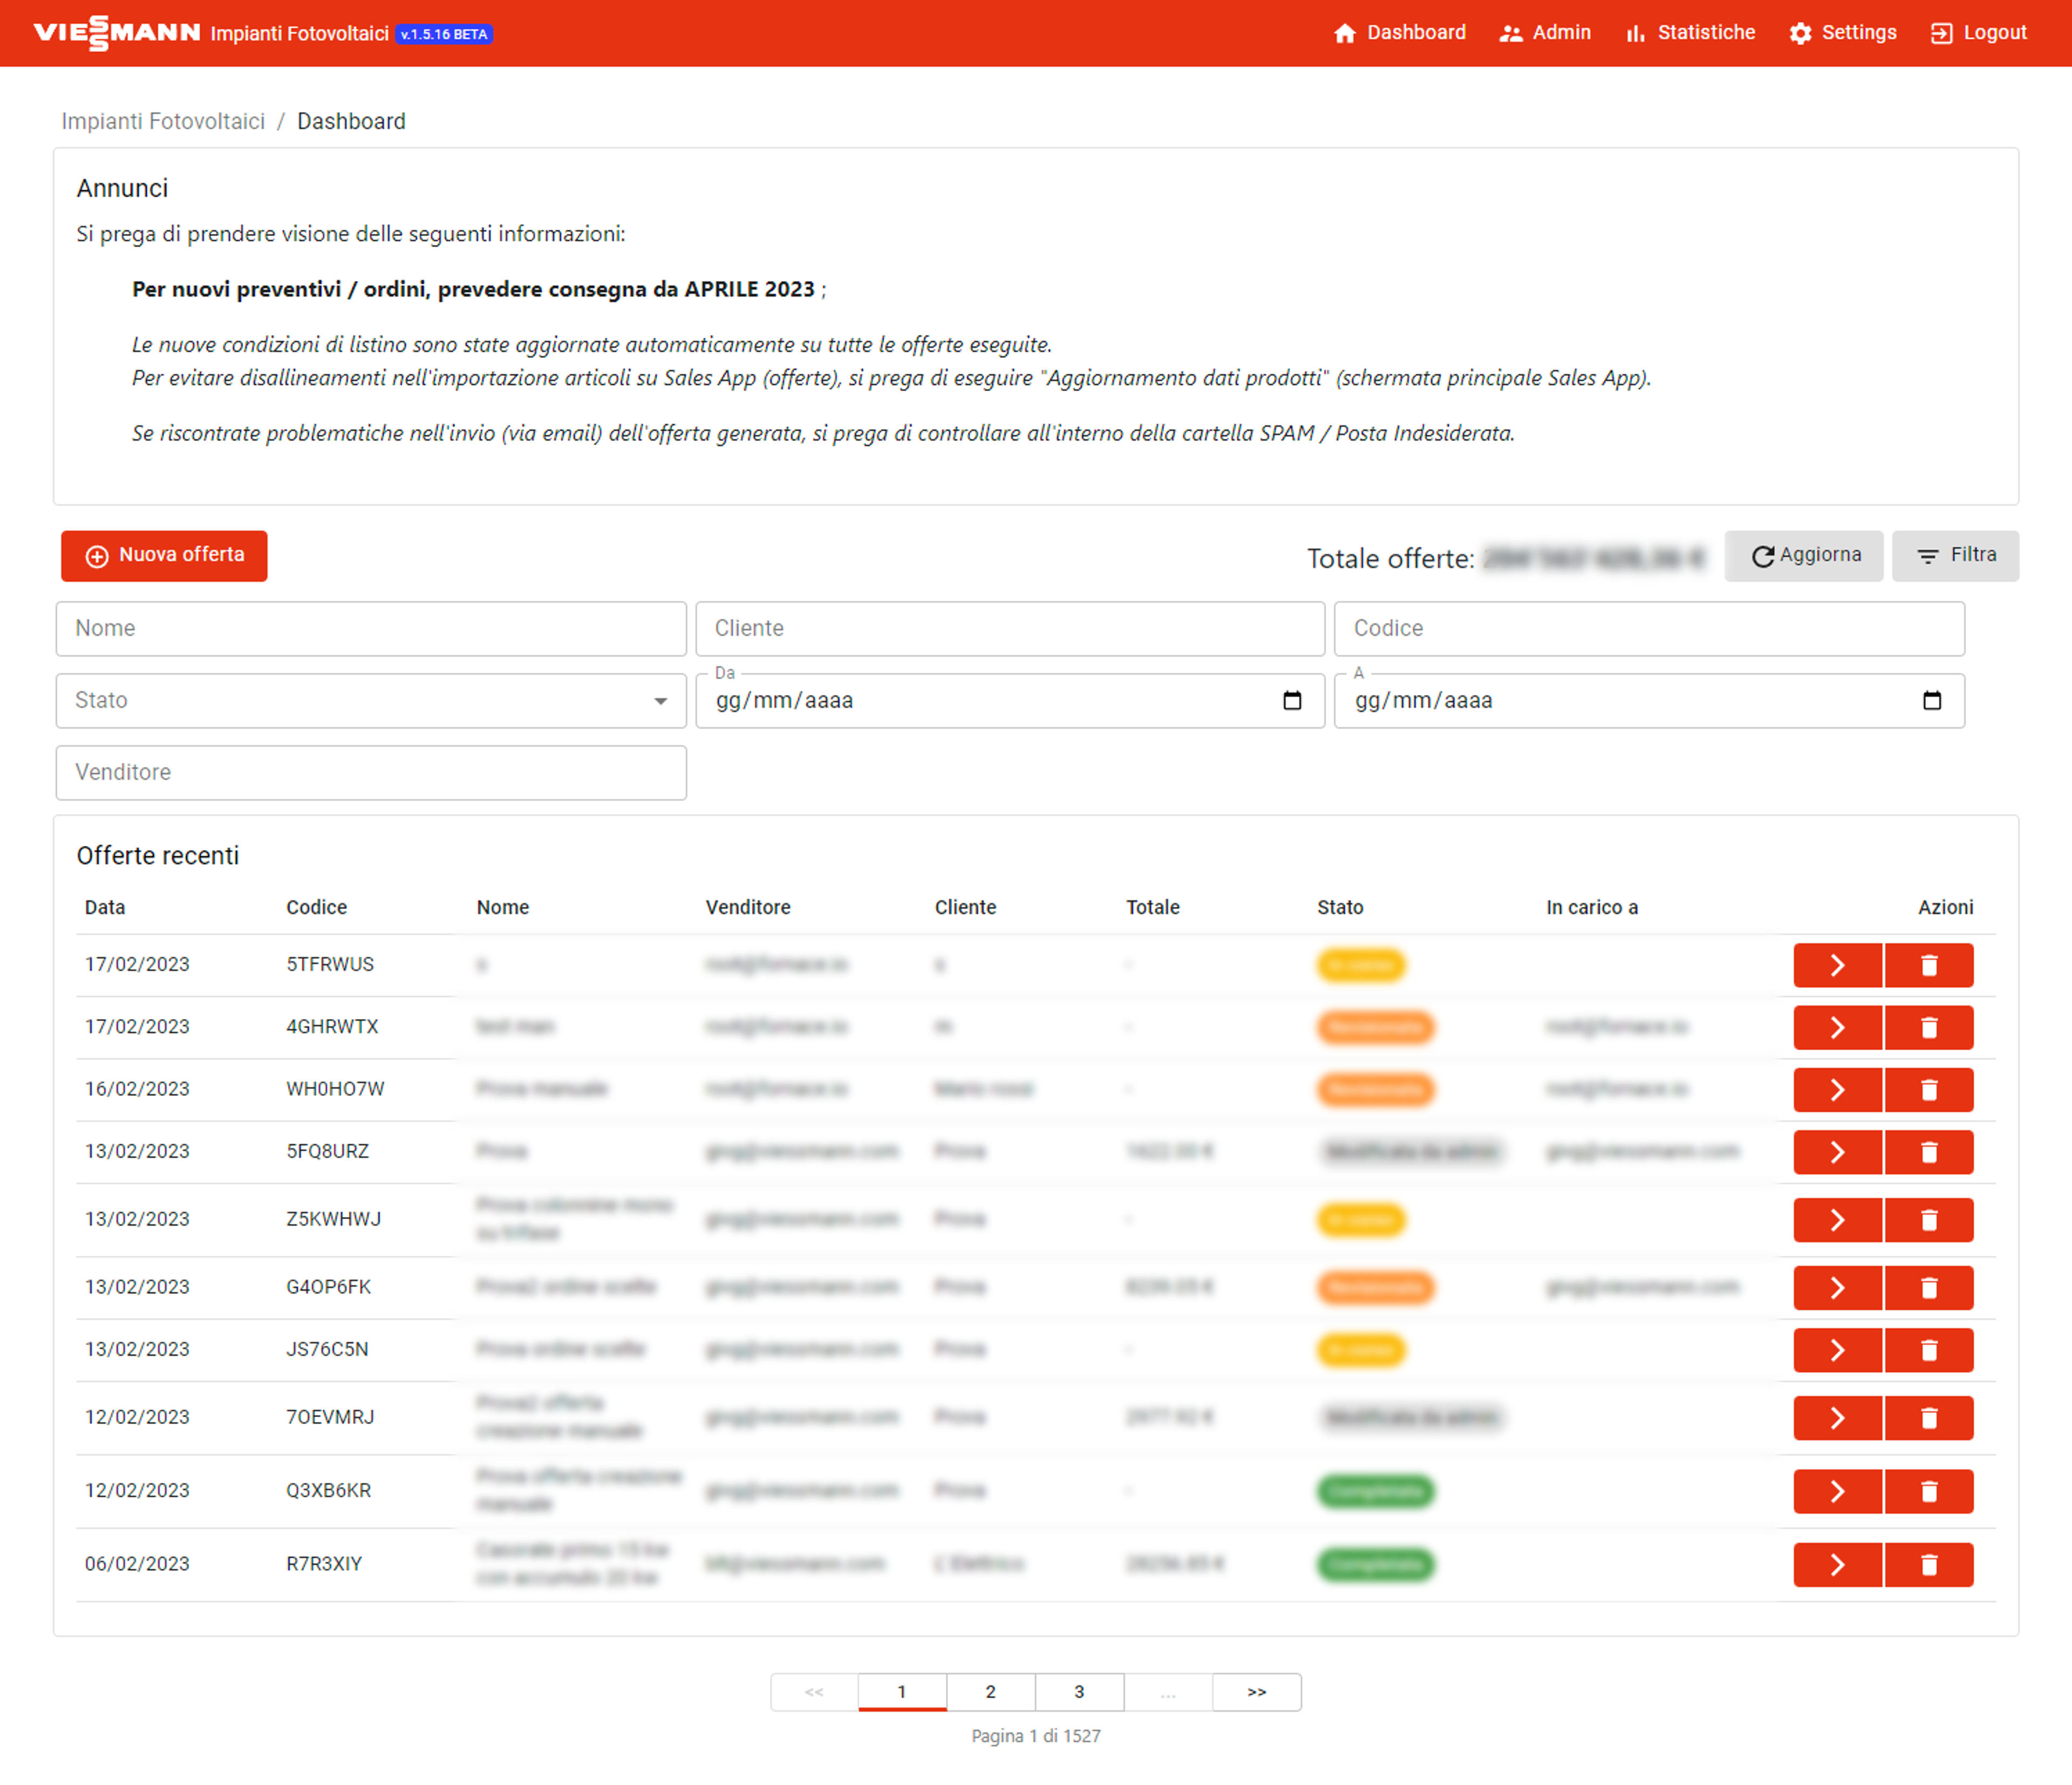The height and width of the screenshot is (1785, 2072).
Task: Open offer Z5KWHWJ with arrow icon
Action: [1837, 1220]
